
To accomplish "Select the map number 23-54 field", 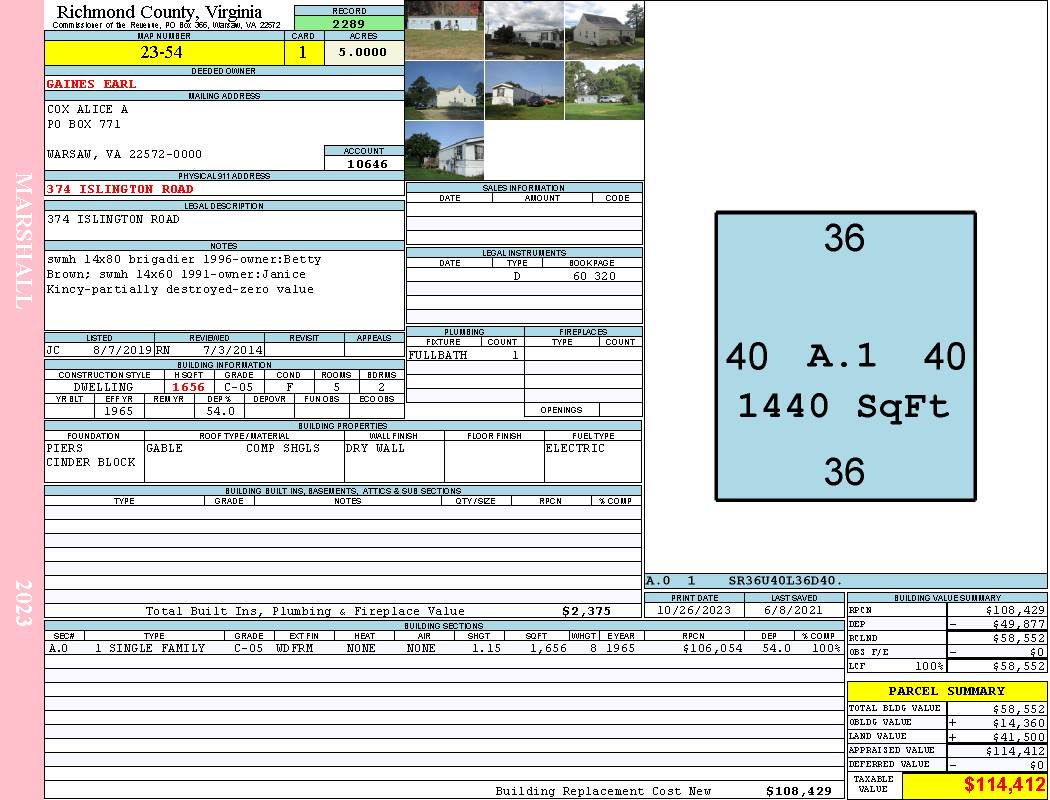I will tap(164, 52).
